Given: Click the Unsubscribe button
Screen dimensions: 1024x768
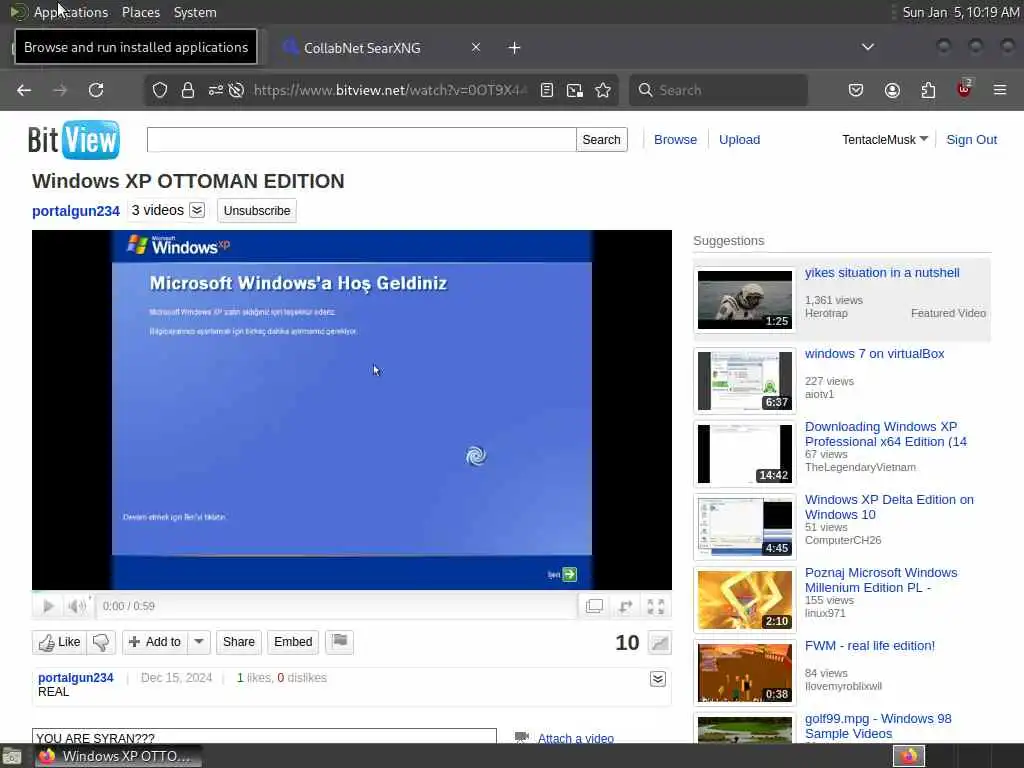Looking at the screenshot, I should 257,211.
